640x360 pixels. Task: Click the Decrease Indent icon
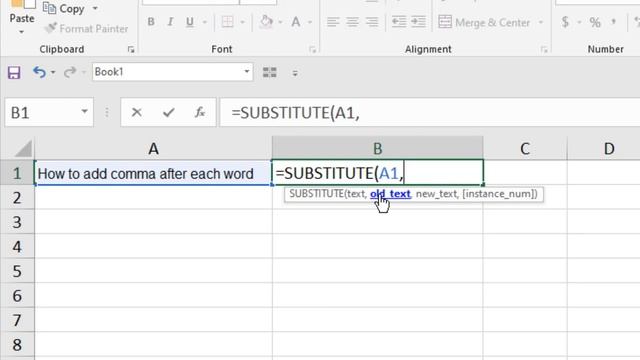tap(399, 22)
